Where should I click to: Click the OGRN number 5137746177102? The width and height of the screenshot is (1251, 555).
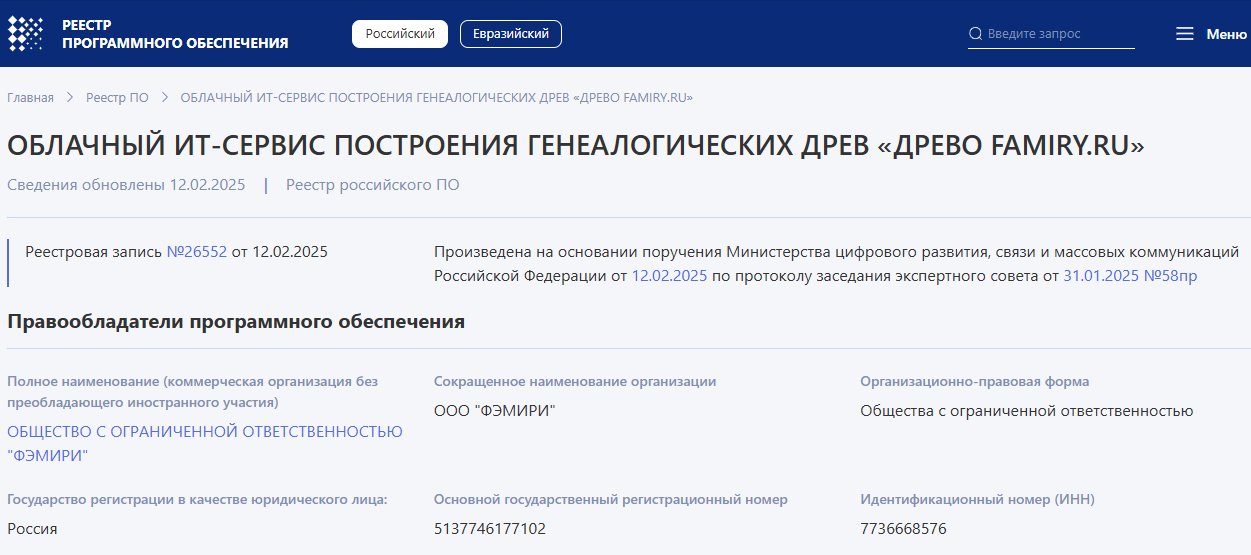tap(490, 529)
